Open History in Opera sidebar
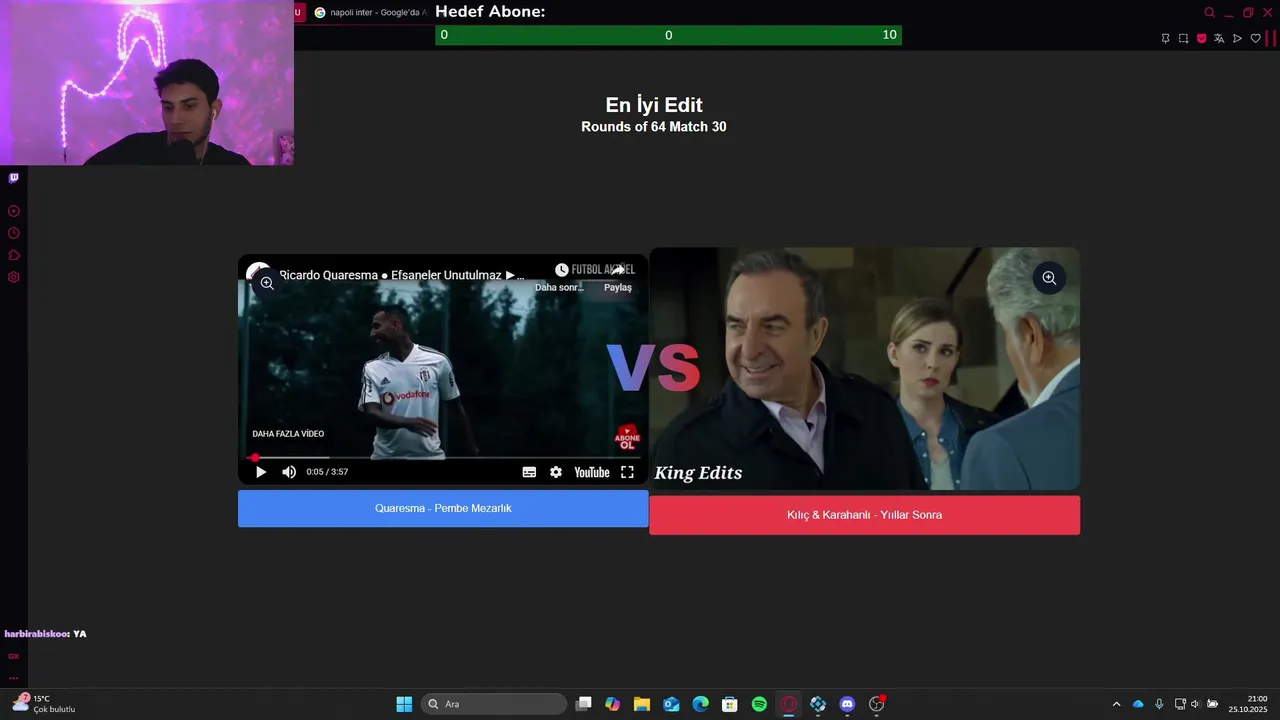 point(14,233)
